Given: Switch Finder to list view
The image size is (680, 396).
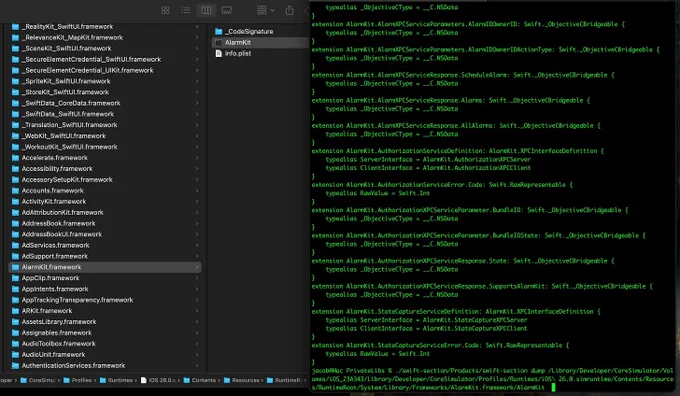Looking at the screenshot, I should click(x=186, y=10).
